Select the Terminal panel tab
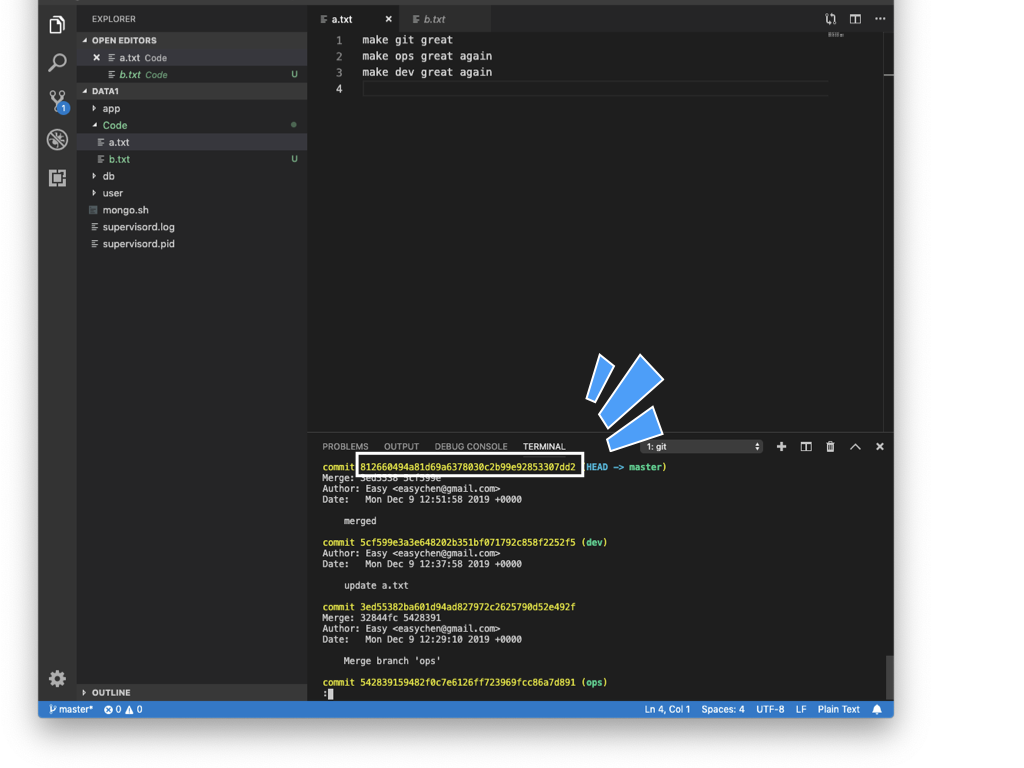This screenshot has width=1024, height=768. (x=544, y=447)
